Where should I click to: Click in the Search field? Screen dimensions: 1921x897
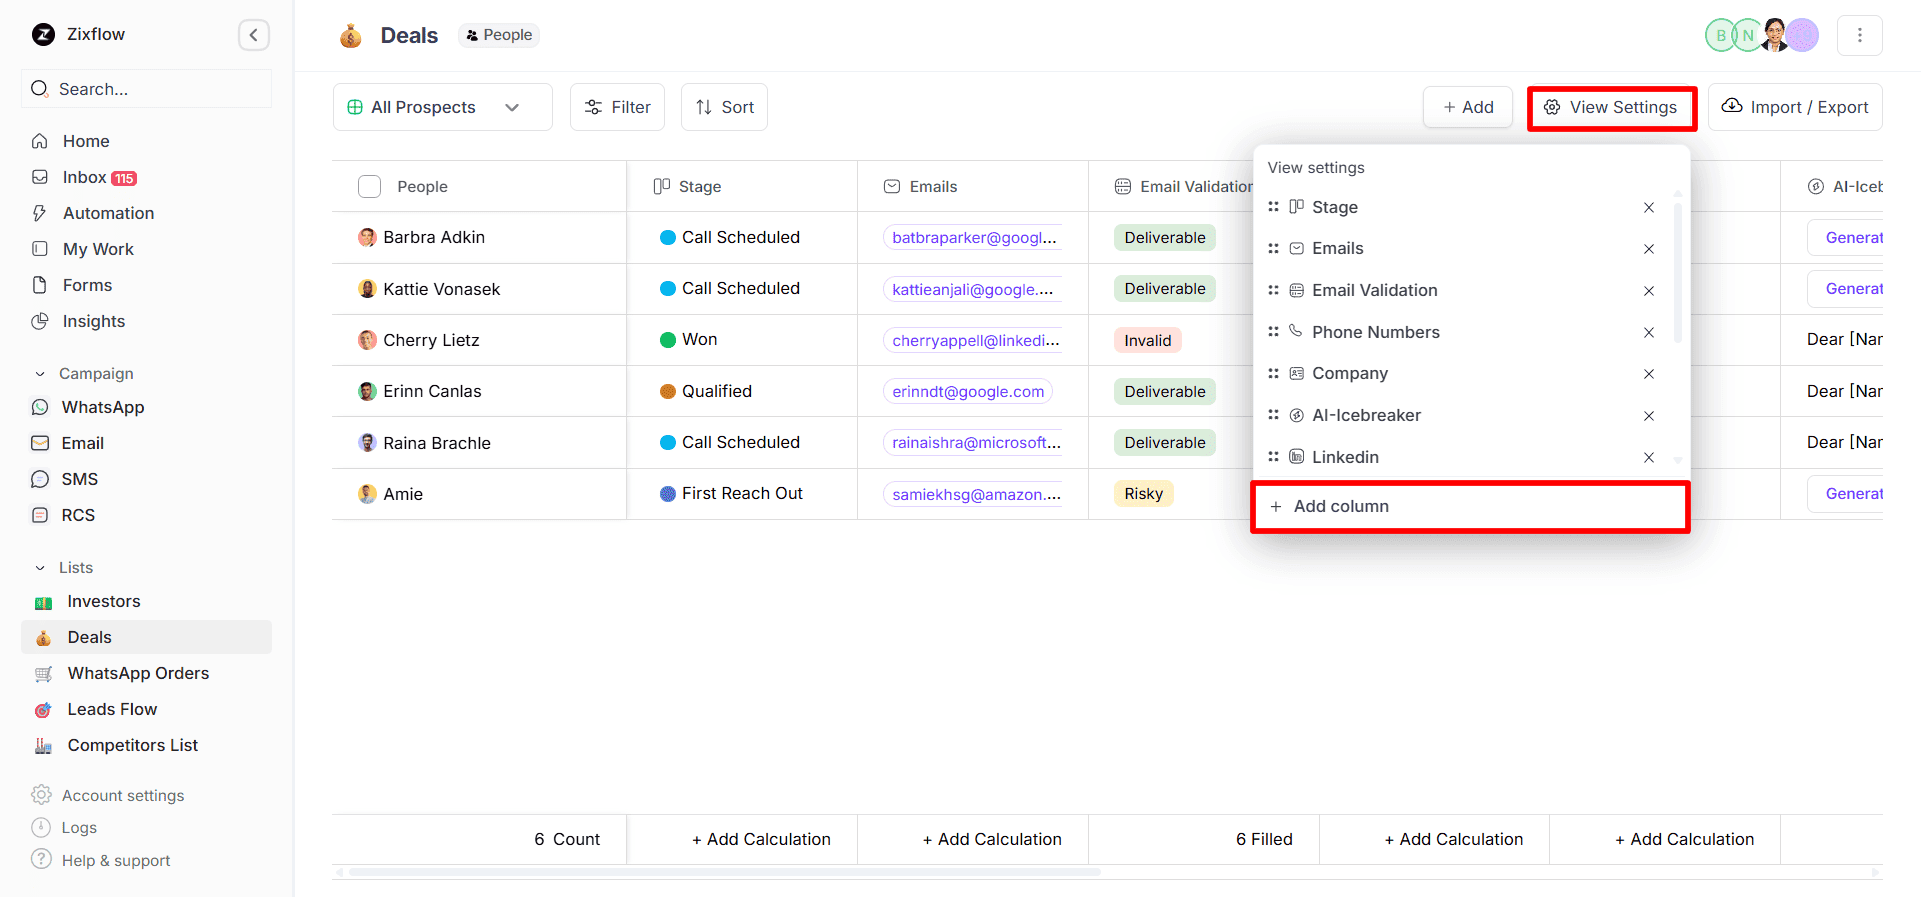[x=146, y=89]
